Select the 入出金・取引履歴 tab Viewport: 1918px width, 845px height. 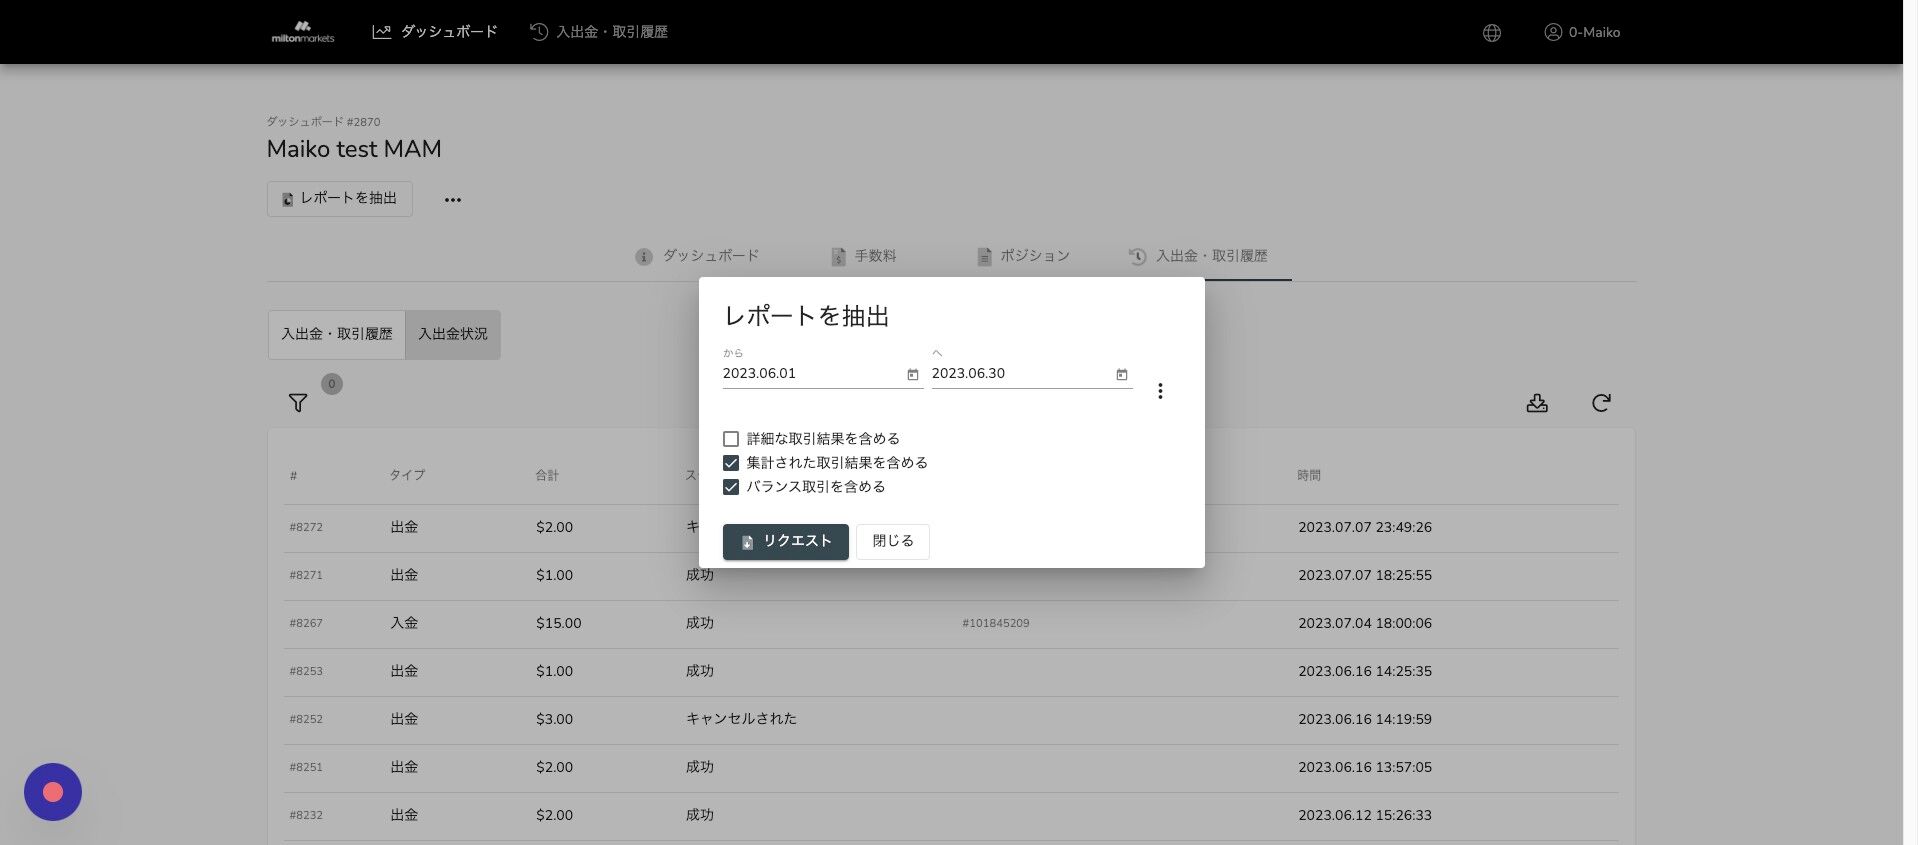pos(1198,256)
